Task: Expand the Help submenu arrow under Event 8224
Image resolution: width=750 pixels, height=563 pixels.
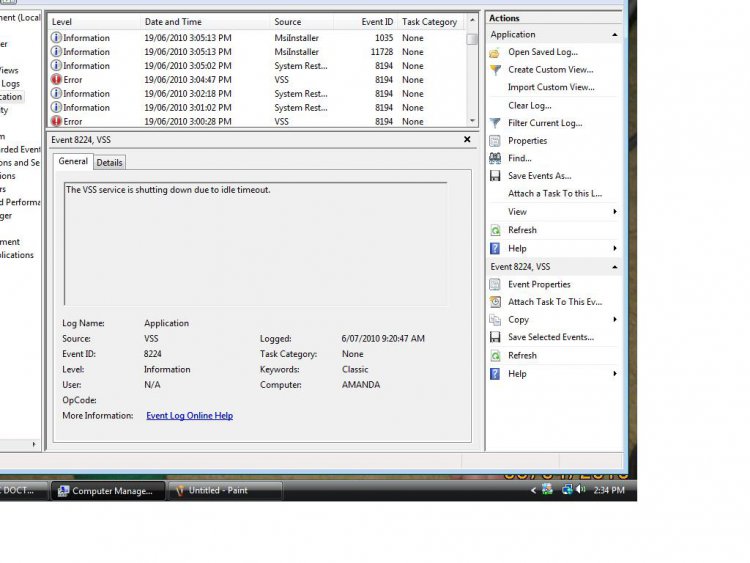Action: (x=615, y=374)
